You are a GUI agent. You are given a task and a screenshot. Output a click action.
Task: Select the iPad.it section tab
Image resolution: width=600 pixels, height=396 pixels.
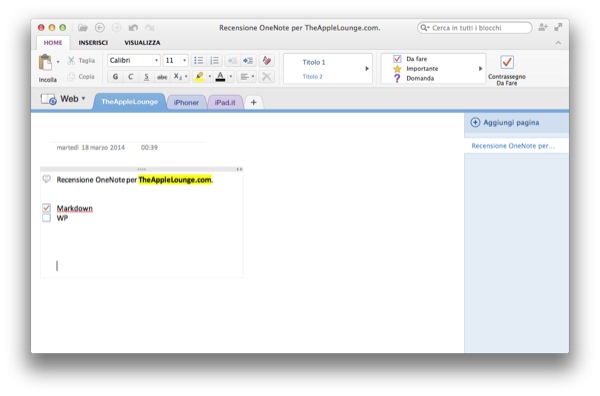coord(225,103)
